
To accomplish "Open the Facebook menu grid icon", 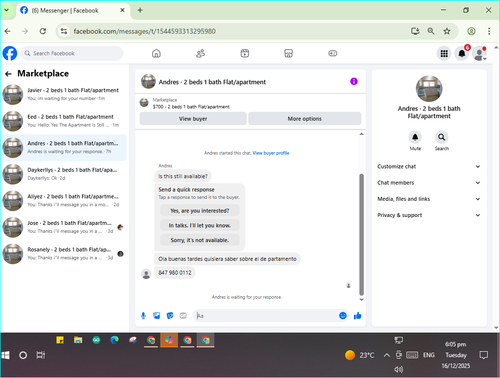I will (x=444, y=53).
